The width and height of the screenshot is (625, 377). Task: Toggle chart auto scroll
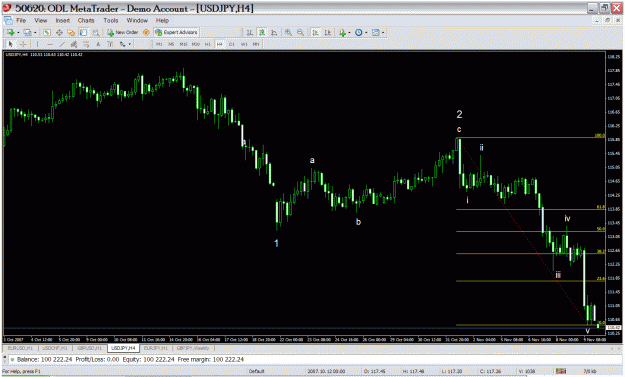[x=315, y=33]
